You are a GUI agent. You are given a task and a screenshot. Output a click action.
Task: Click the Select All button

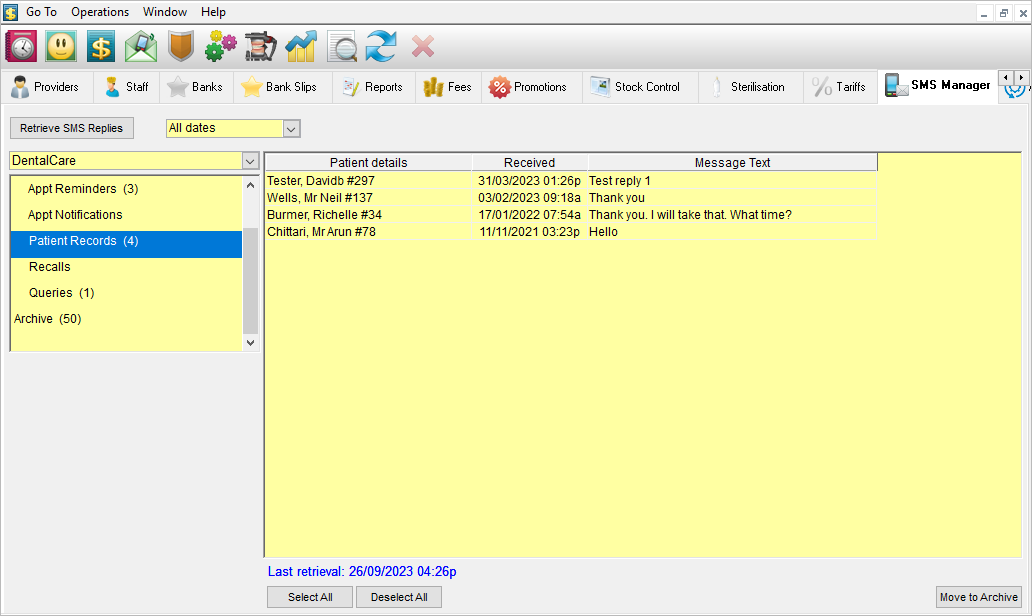(310, 597)
